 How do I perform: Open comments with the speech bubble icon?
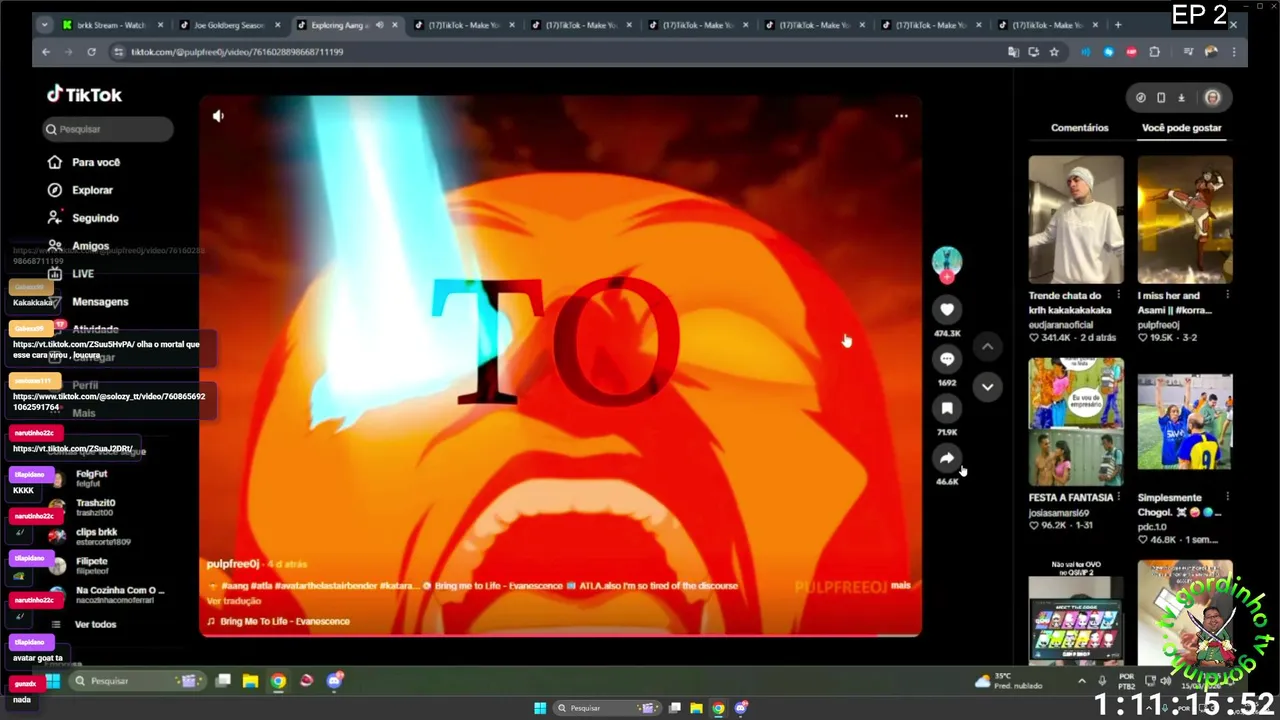click(x=947, y=359)
